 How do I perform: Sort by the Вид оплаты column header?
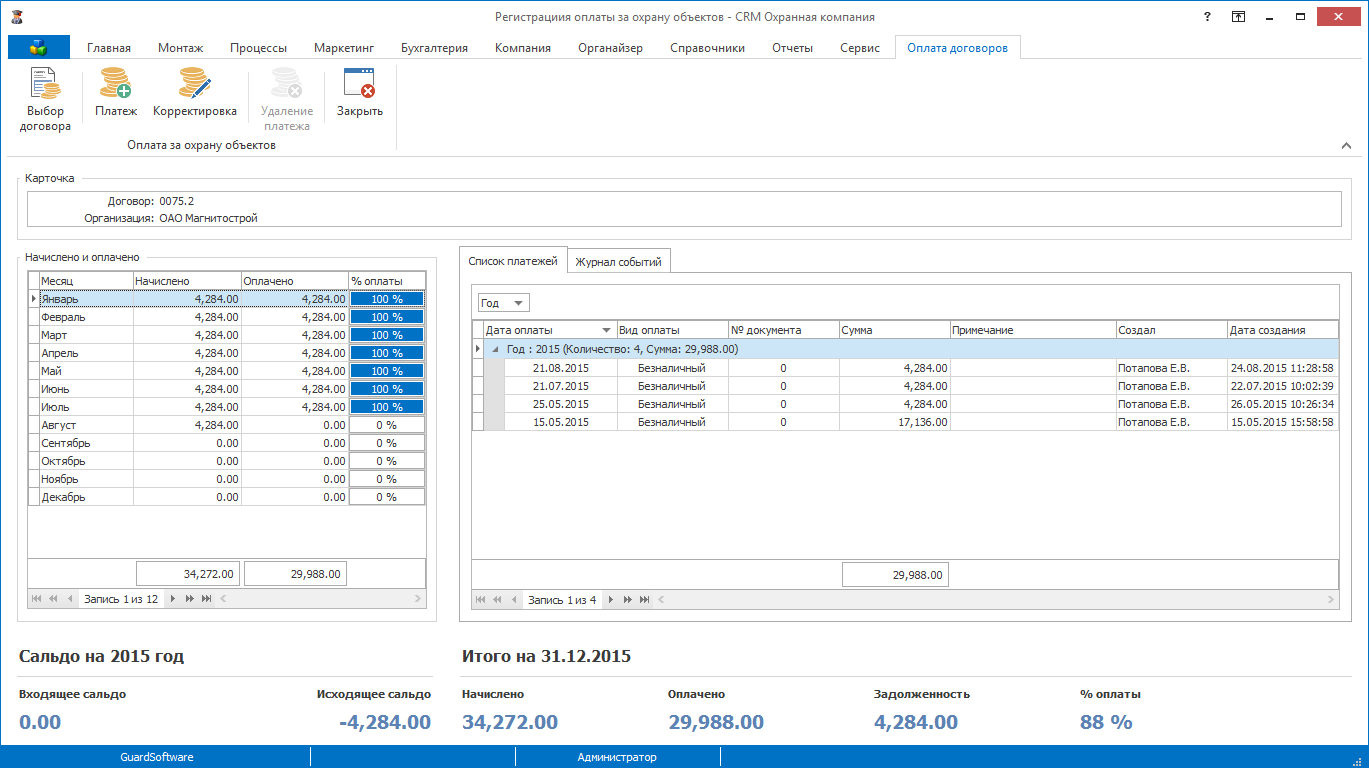click(x=672, y=330)
